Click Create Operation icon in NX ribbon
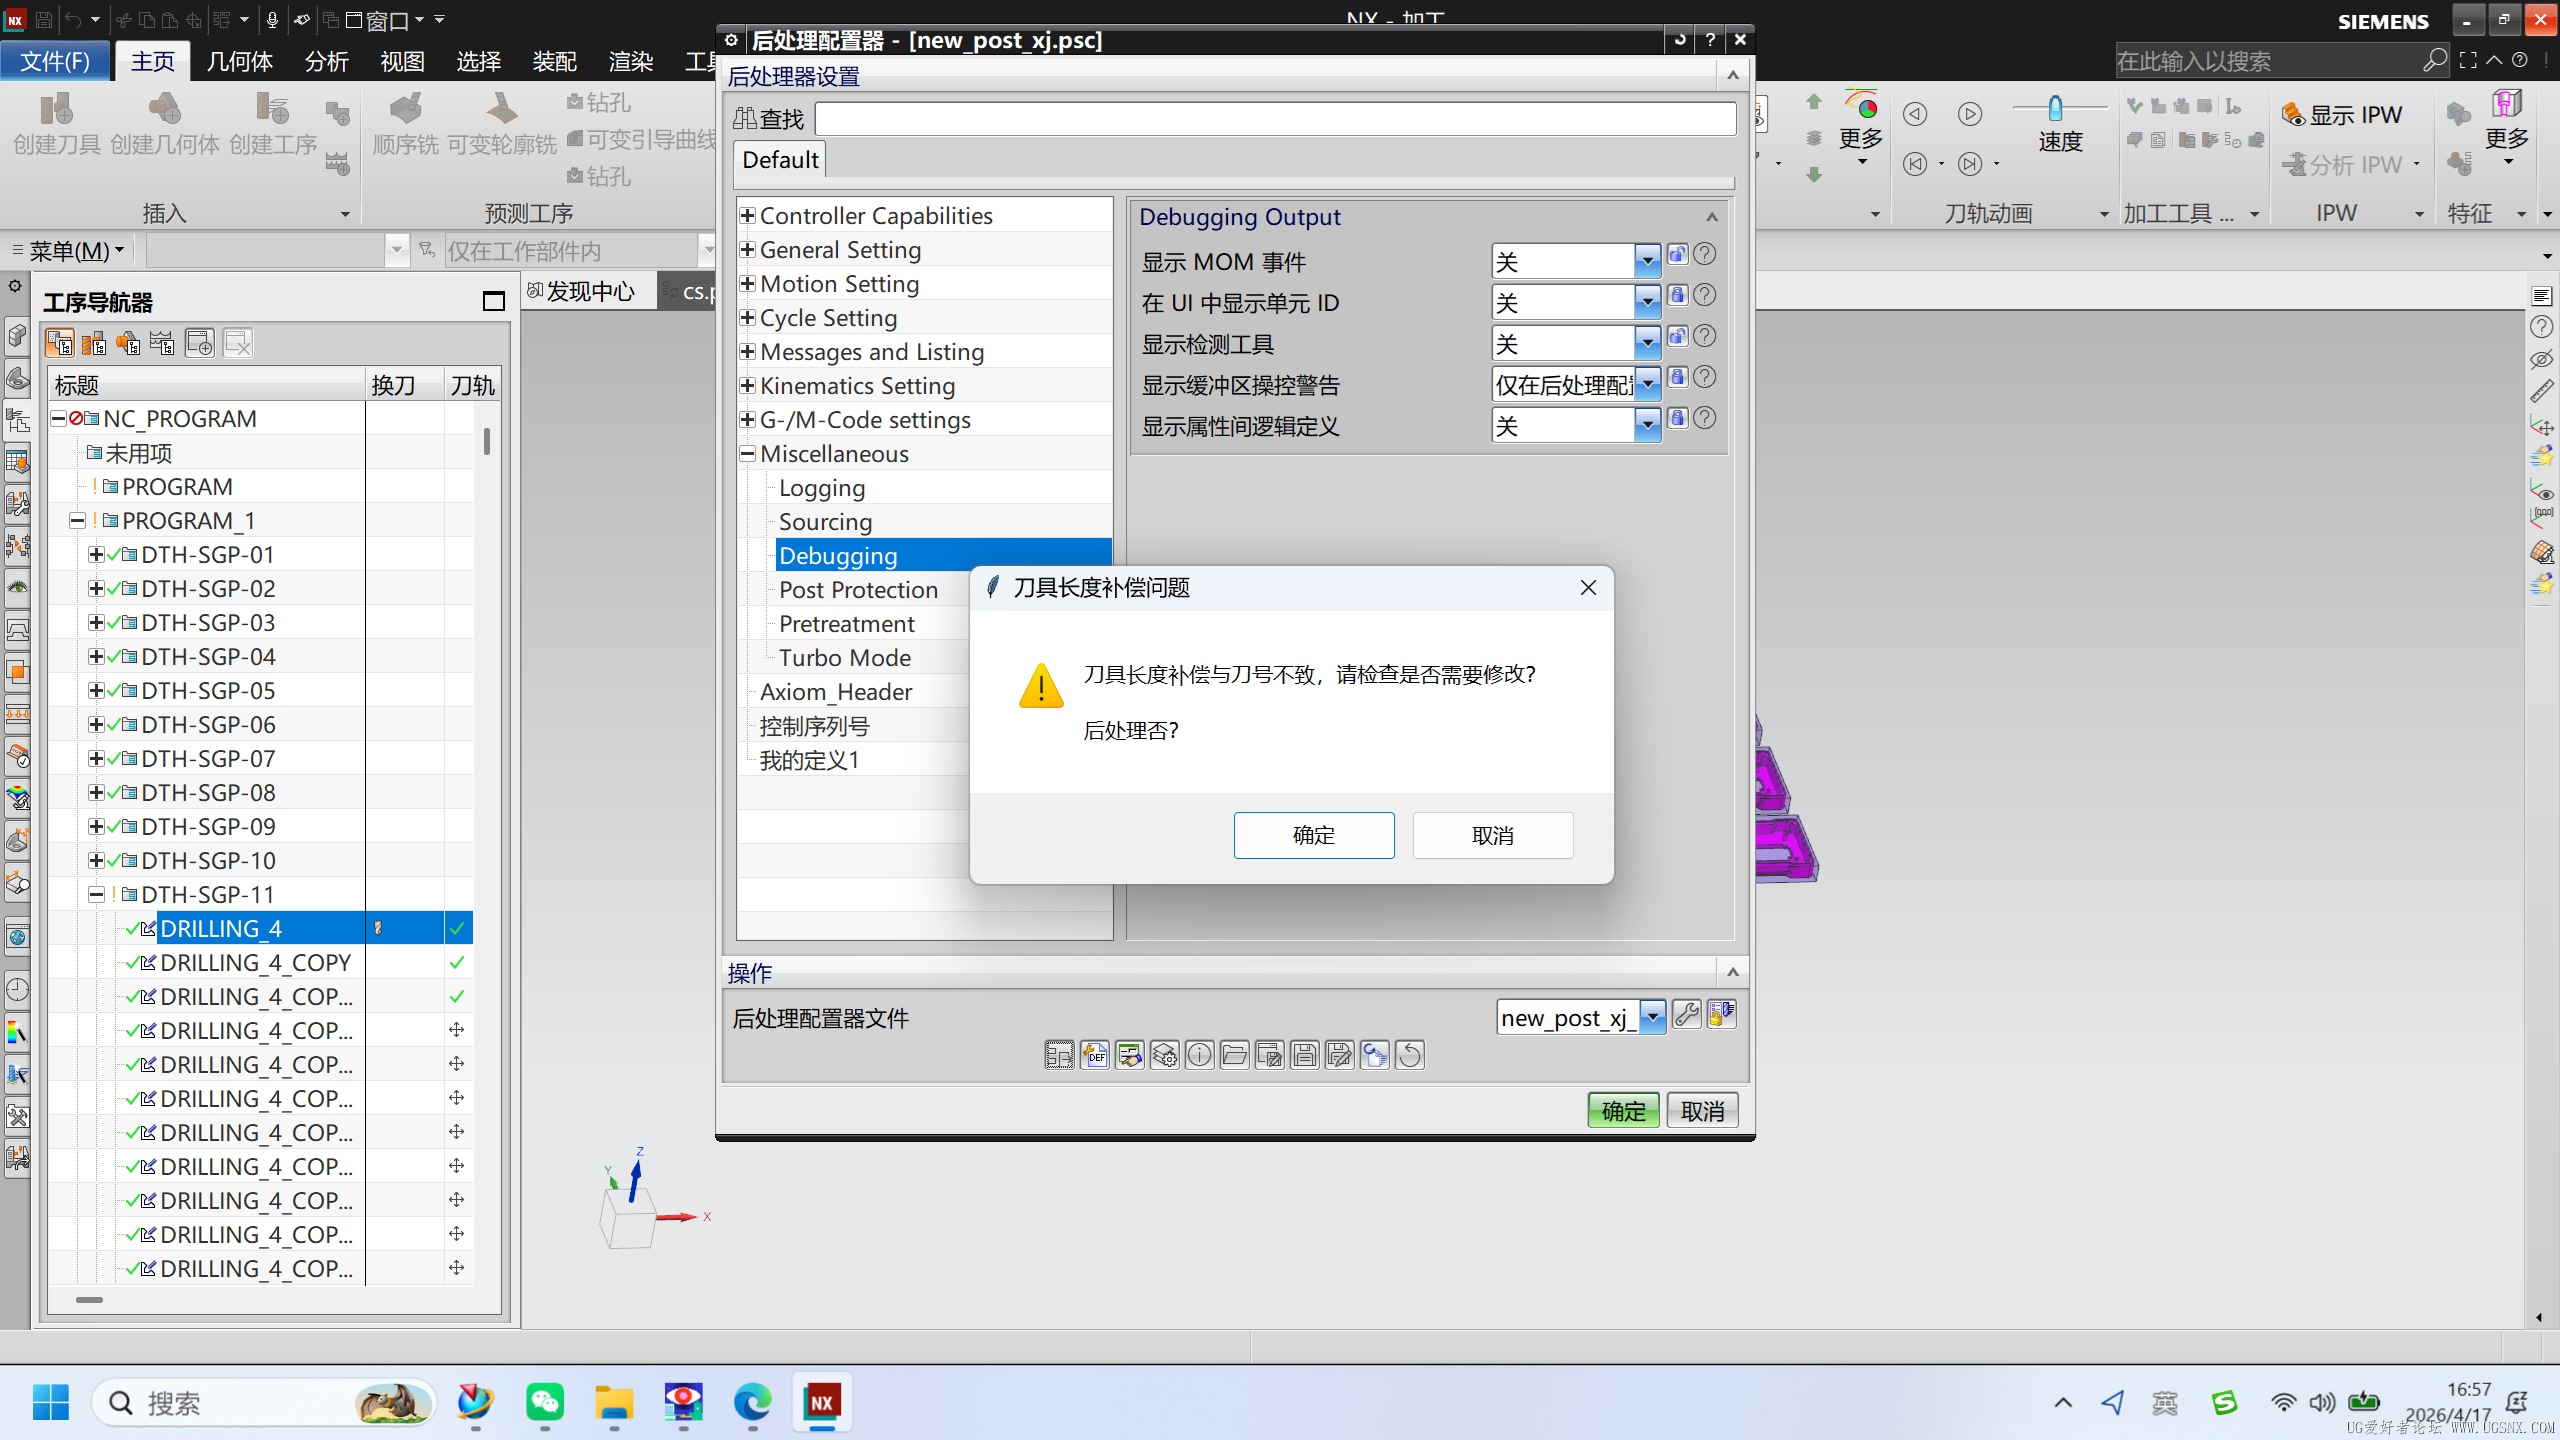This screenshot has height=1440, width=2560. (273, 124)
